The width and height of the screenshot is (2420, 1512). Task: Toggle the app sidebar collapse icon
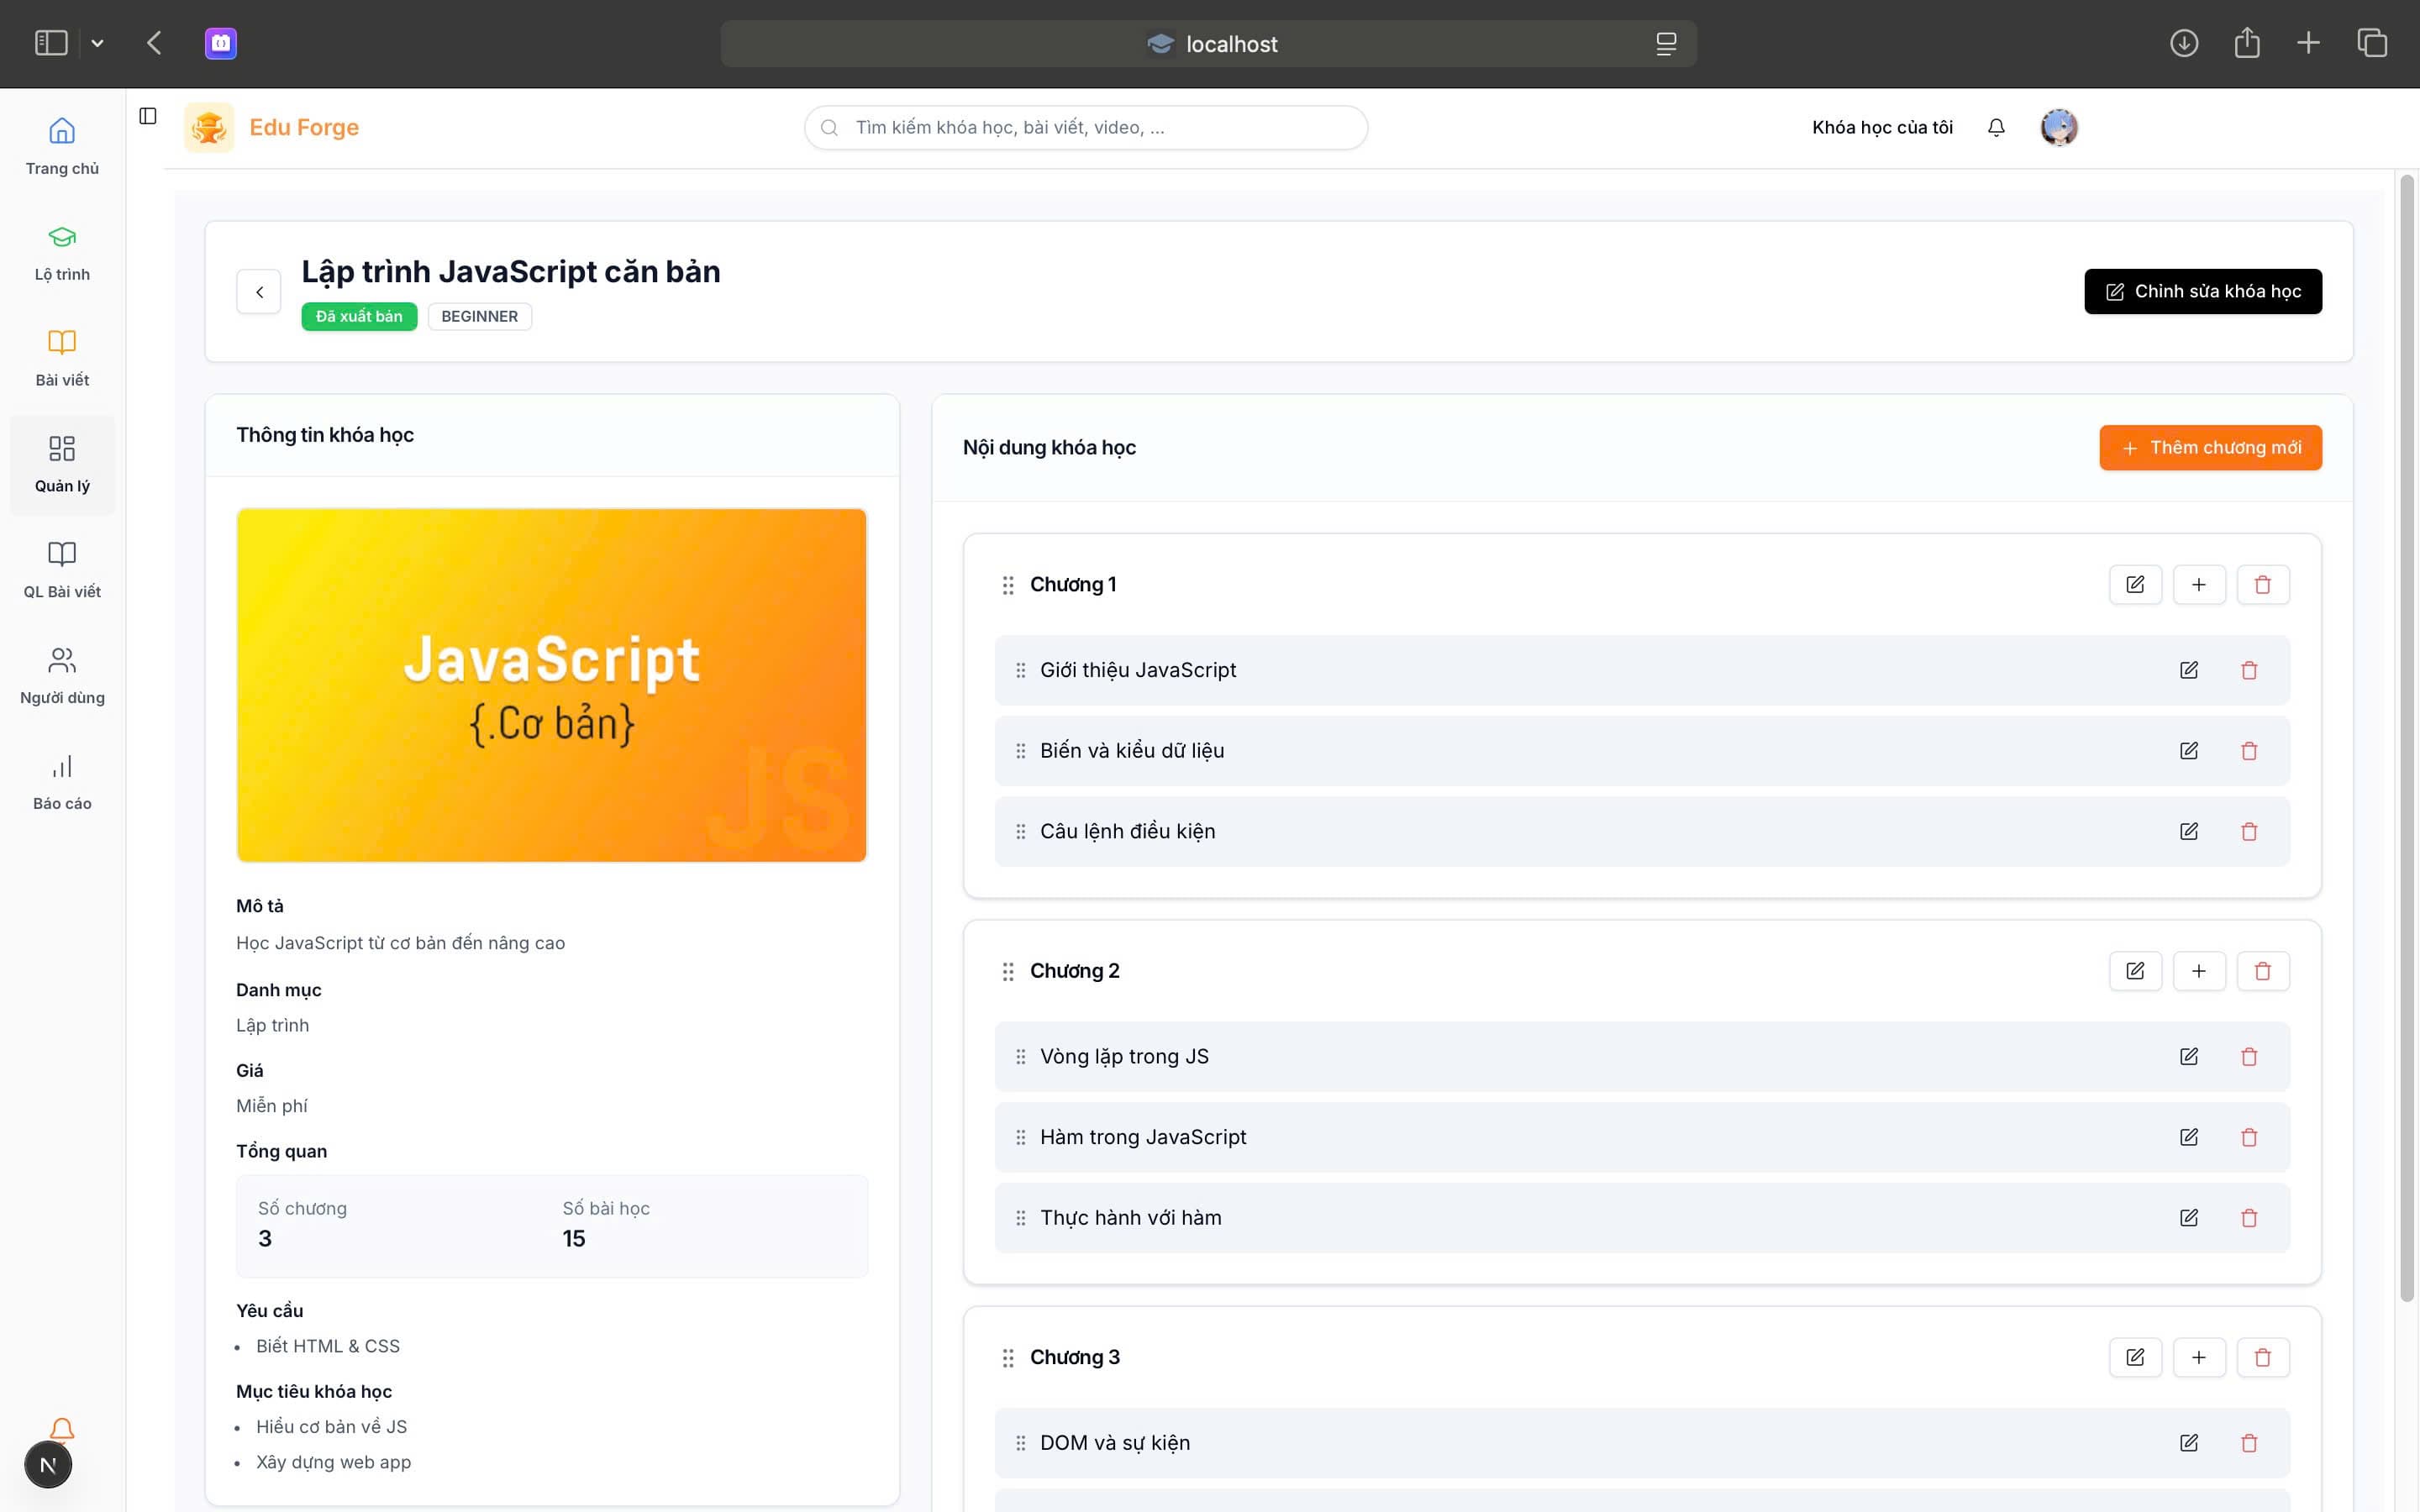pyautogui.click(x=148, y=116)
